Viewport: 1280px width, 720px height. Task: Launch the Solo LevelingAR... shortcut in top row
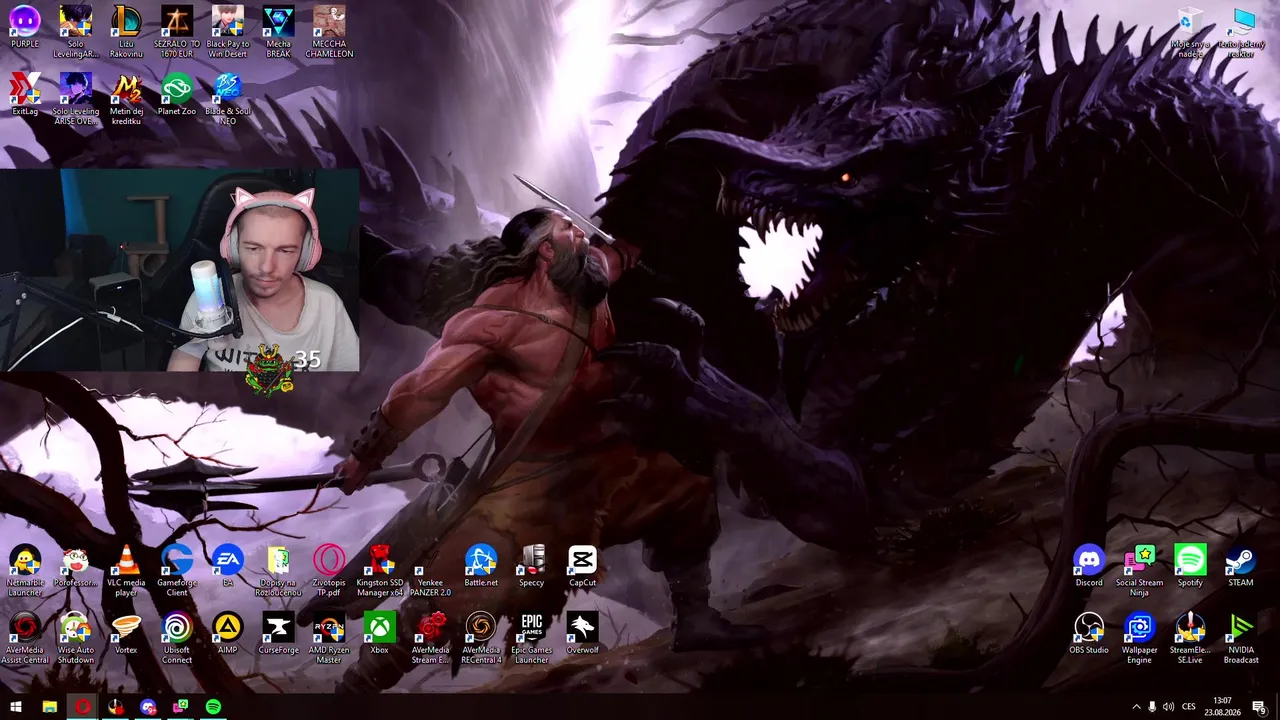tap(76, 31)
